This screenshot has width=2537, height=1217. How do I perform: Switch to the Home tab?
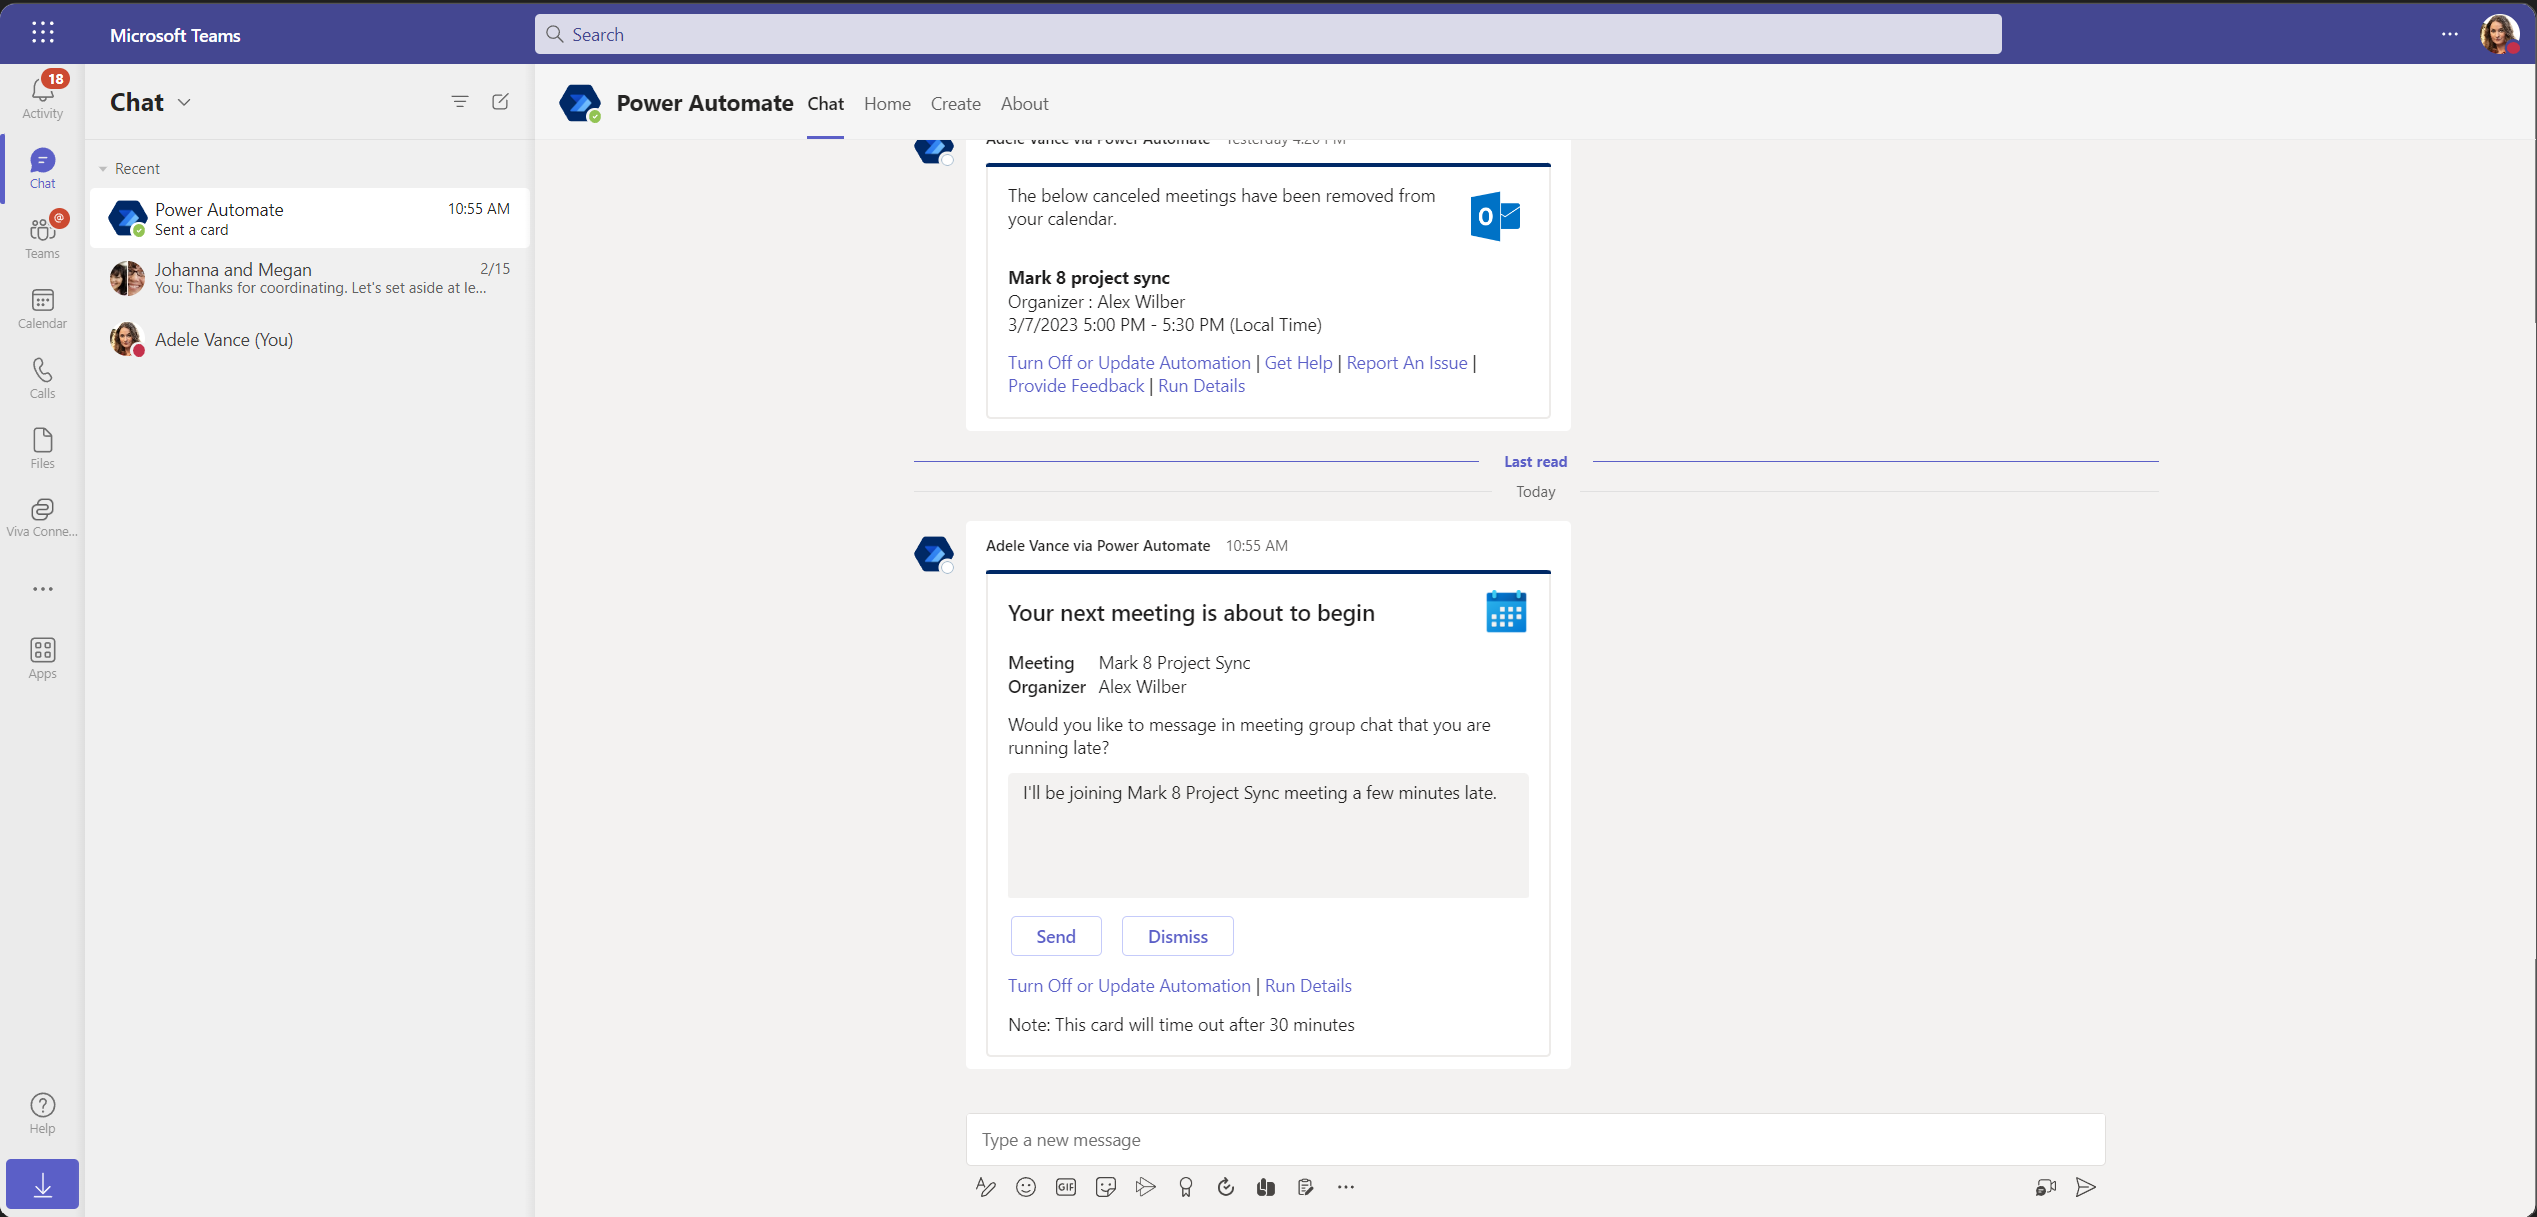click(887, 104)
